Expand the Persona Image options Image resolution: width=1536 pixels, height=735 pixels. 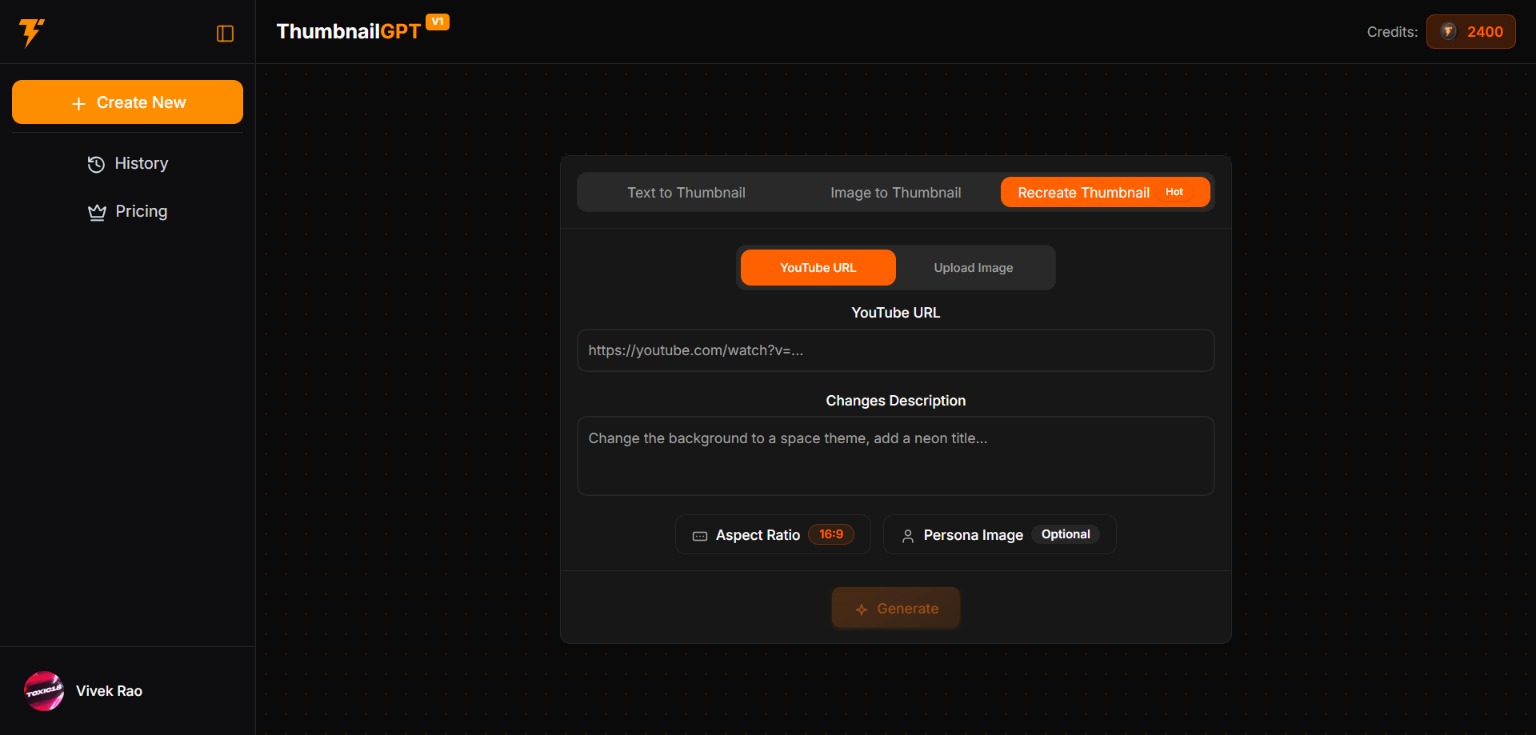999,534
